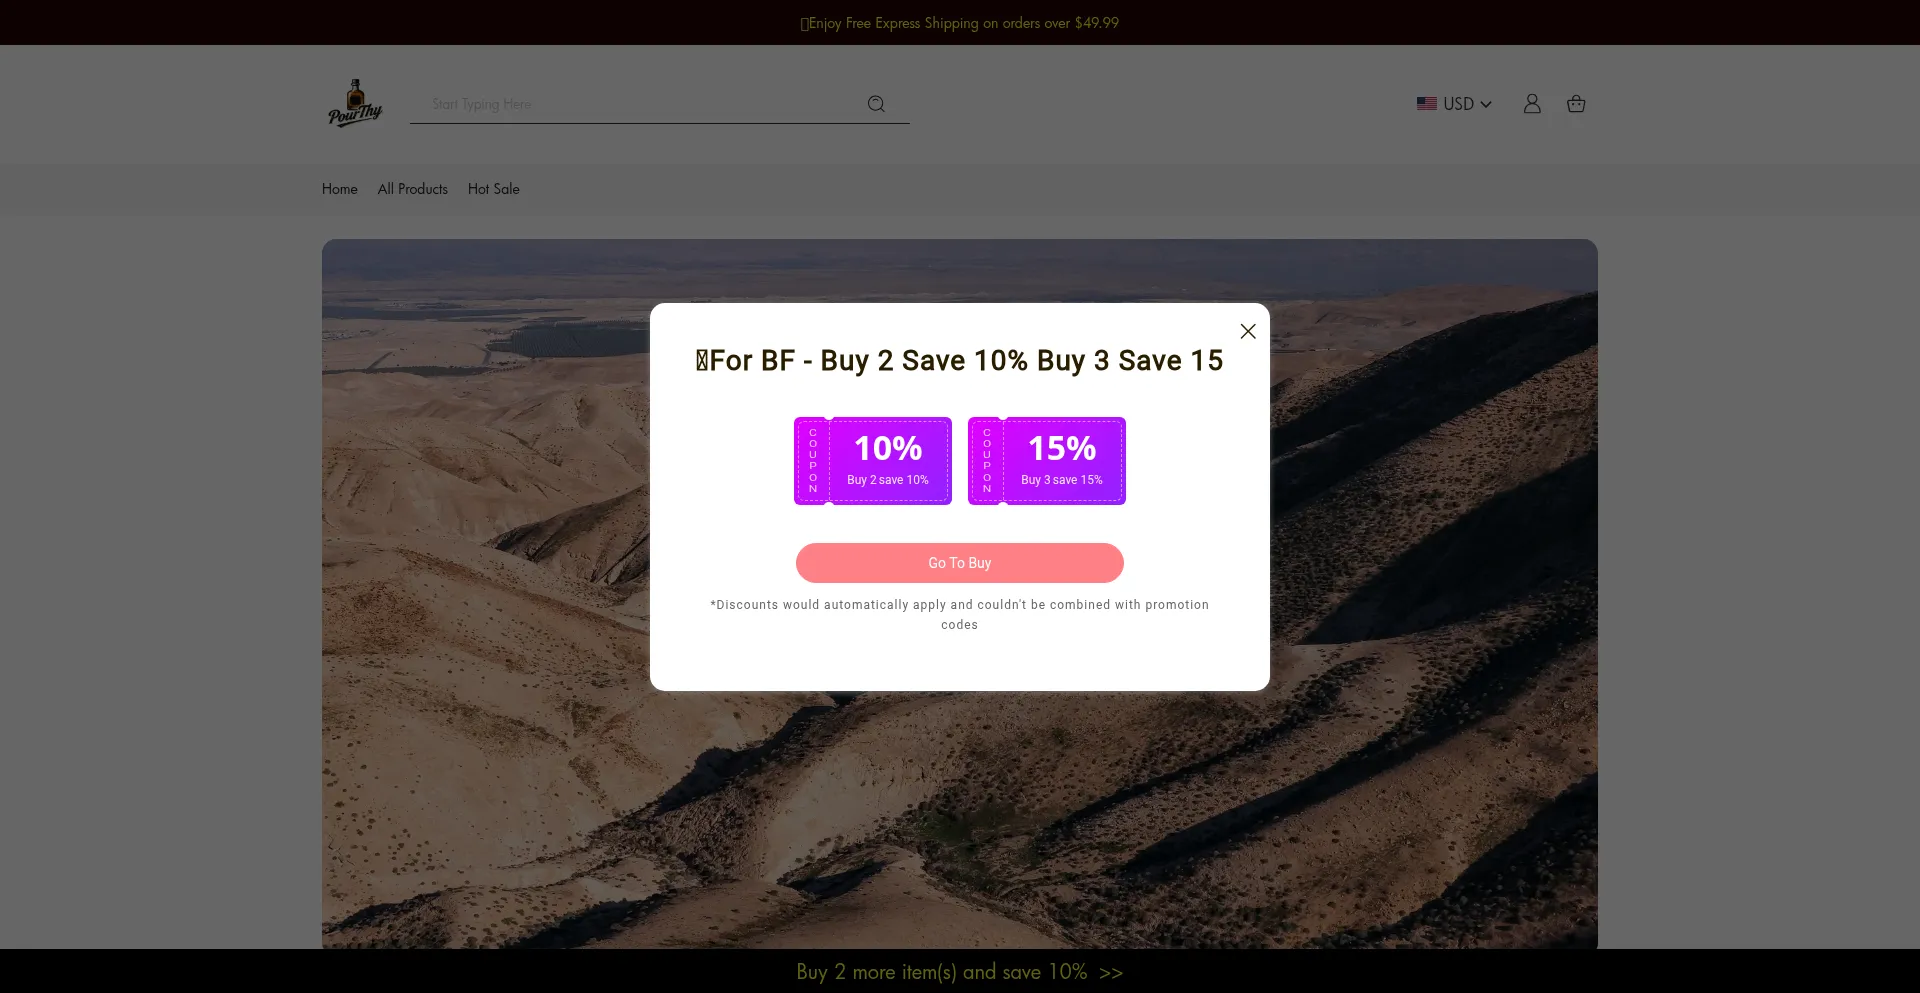The height and width of the screenshot is (993, 1920).
Task: Click the chevron next to USD
Action: click(1486, 104)
